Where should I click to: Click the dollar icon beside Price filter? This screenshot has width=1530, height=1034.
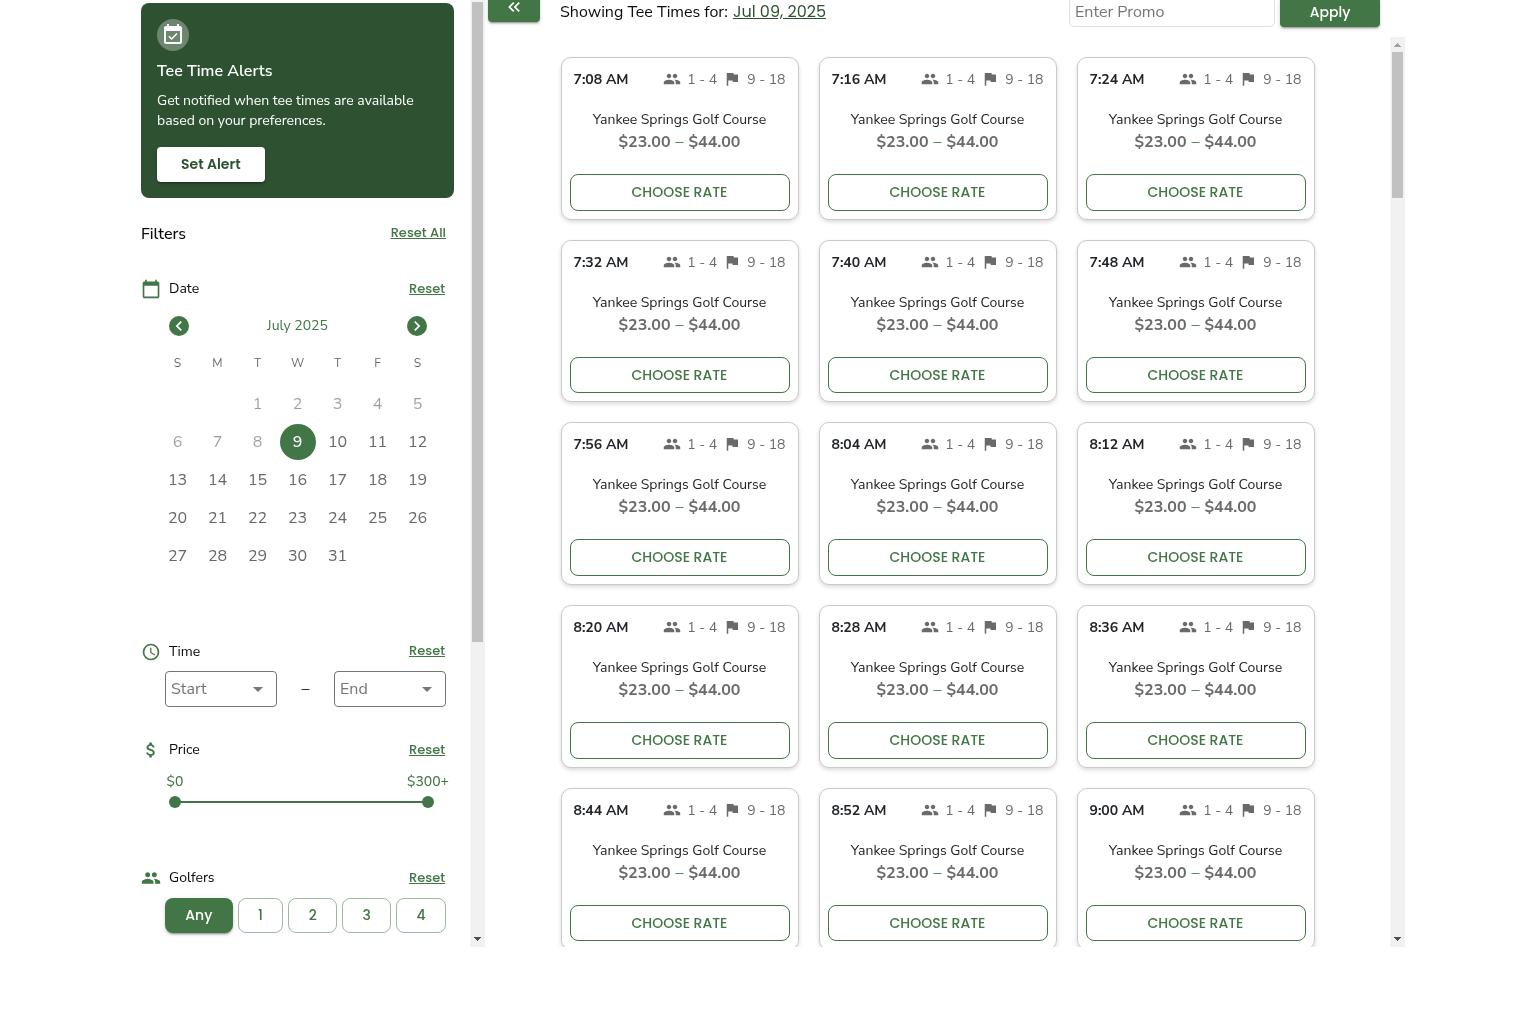[151, 750]
